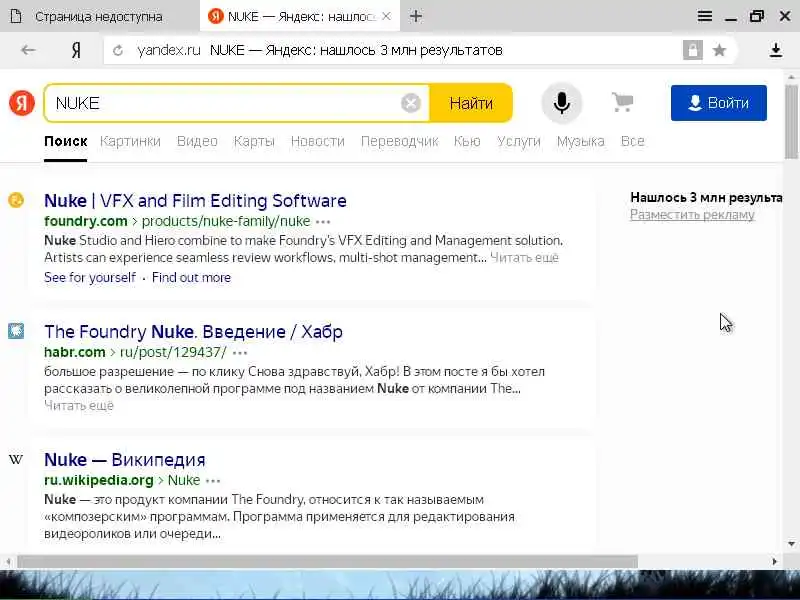Close the NUKE Yandex tab

(386, 16)
